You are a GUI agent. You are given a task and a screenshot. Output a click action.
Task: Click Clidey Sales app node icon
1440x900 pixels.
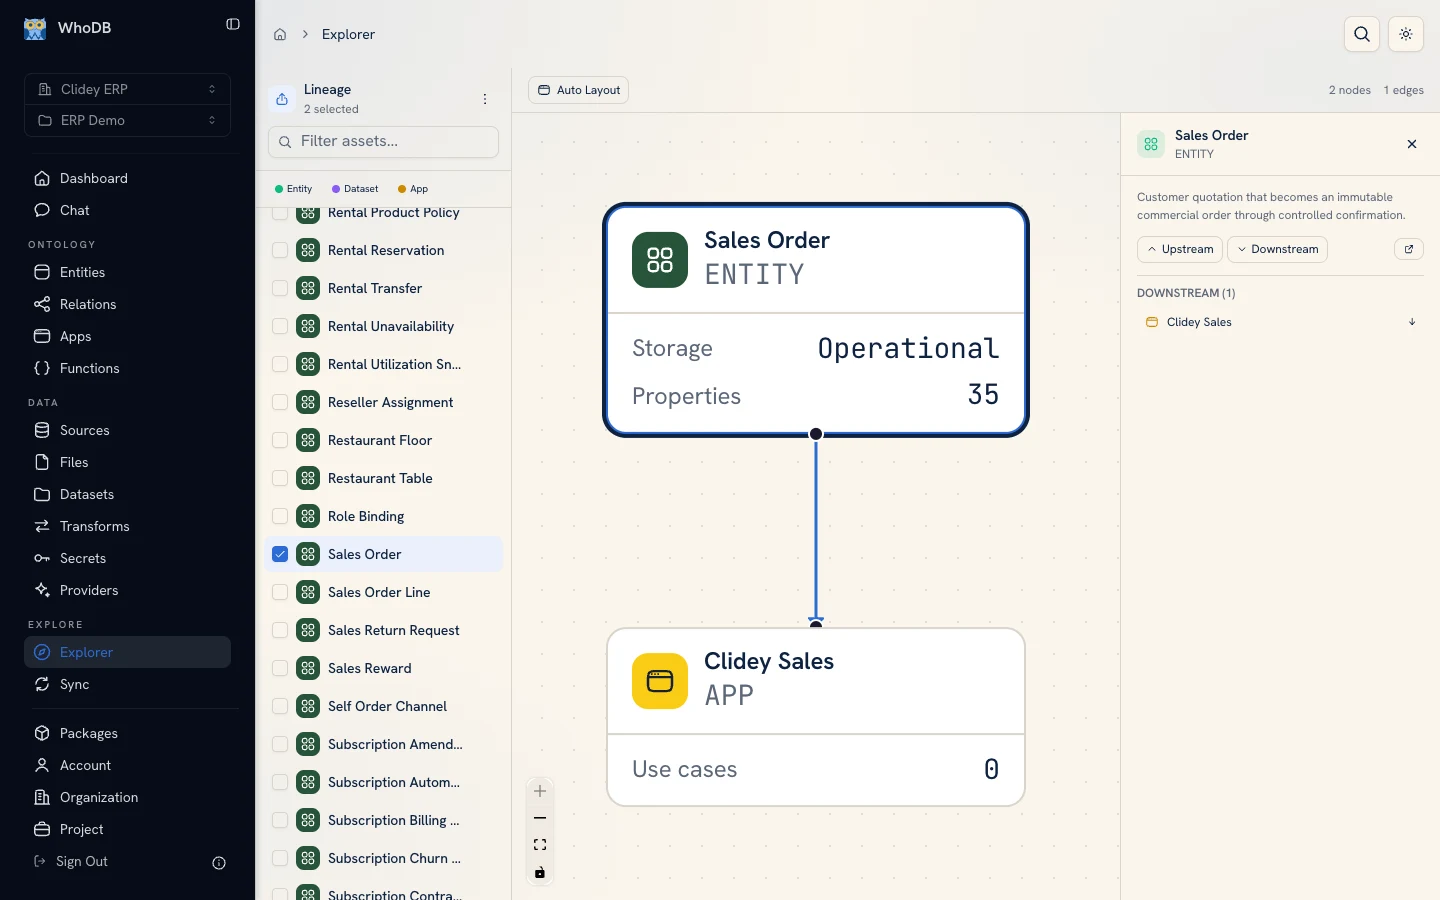660,681
